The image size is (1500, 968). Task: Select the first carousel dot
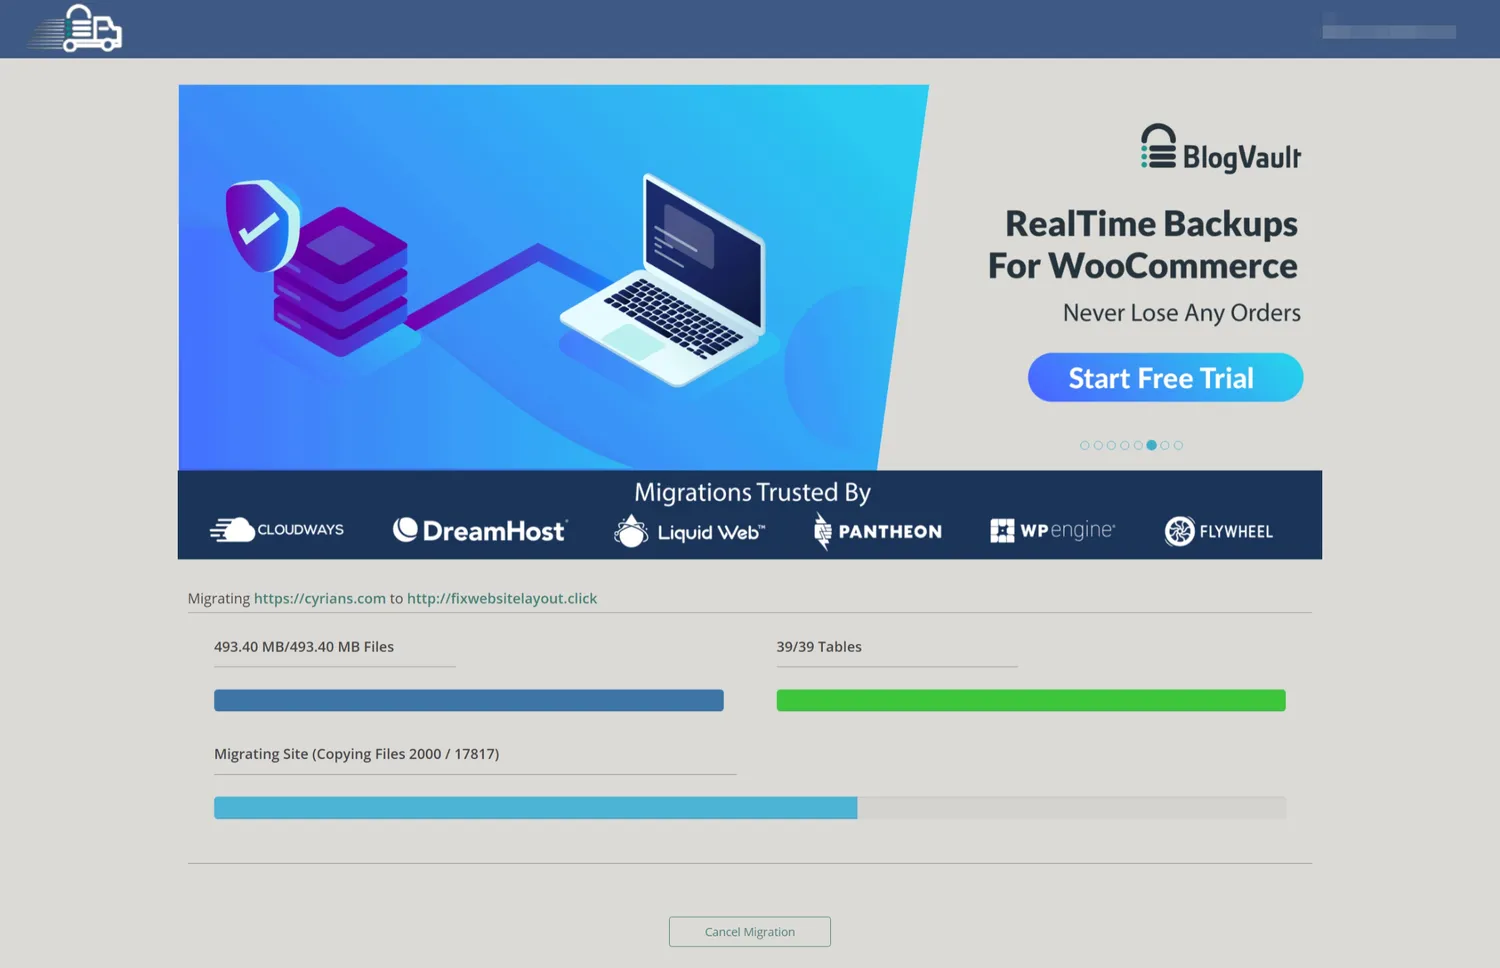coord(1084,445)
